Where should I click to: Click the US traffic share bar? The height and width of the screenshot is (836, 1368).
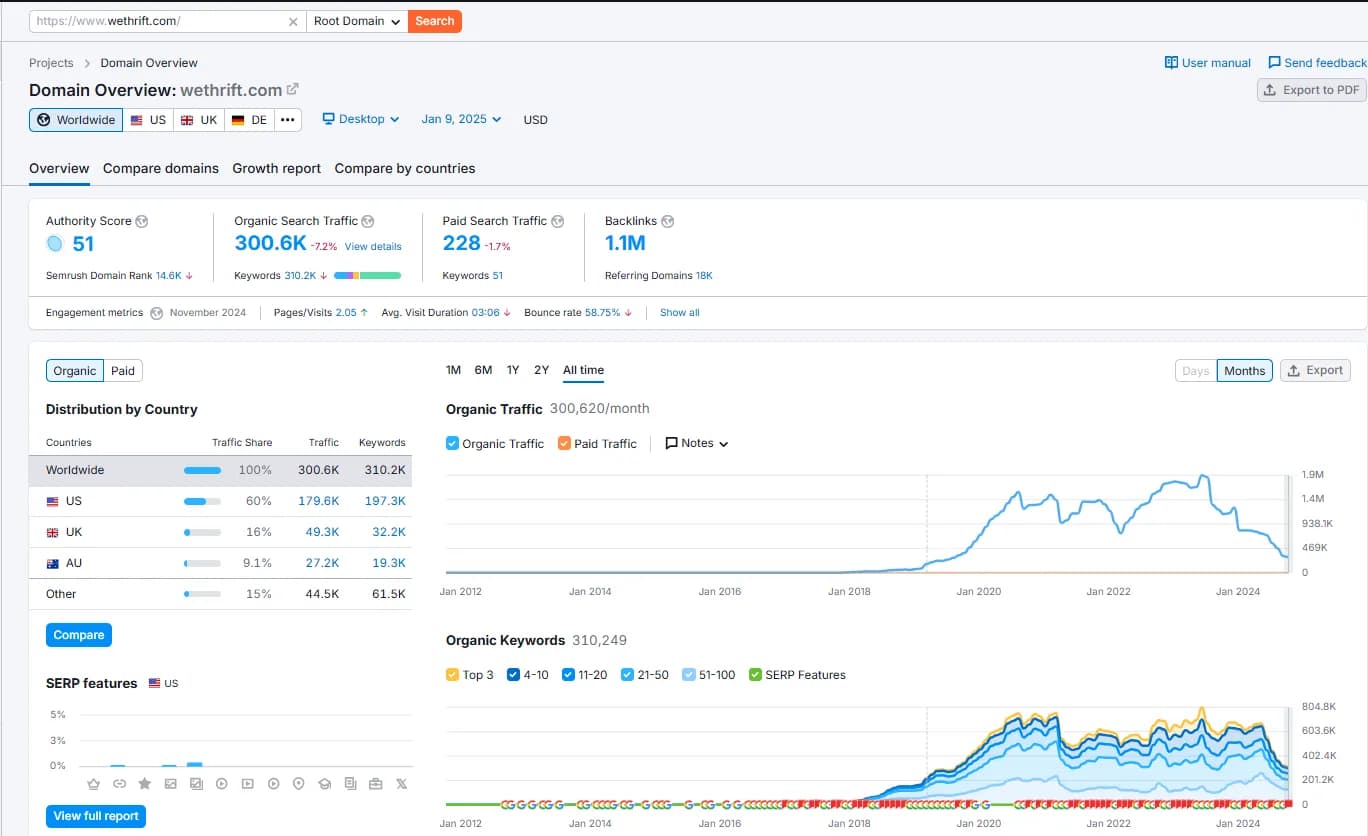[x=202, y=501]
